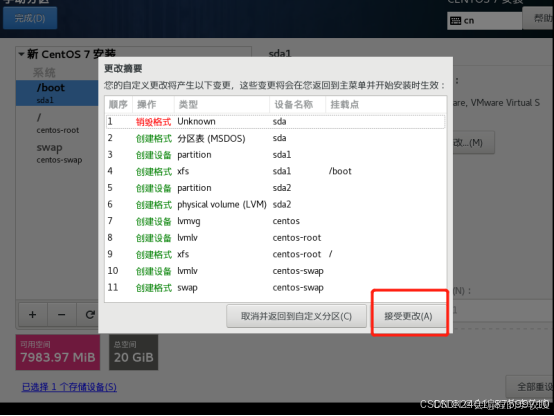Select row 9 xfs centos-root
This screenshot has height=416, width=554.
click(275, 254)
